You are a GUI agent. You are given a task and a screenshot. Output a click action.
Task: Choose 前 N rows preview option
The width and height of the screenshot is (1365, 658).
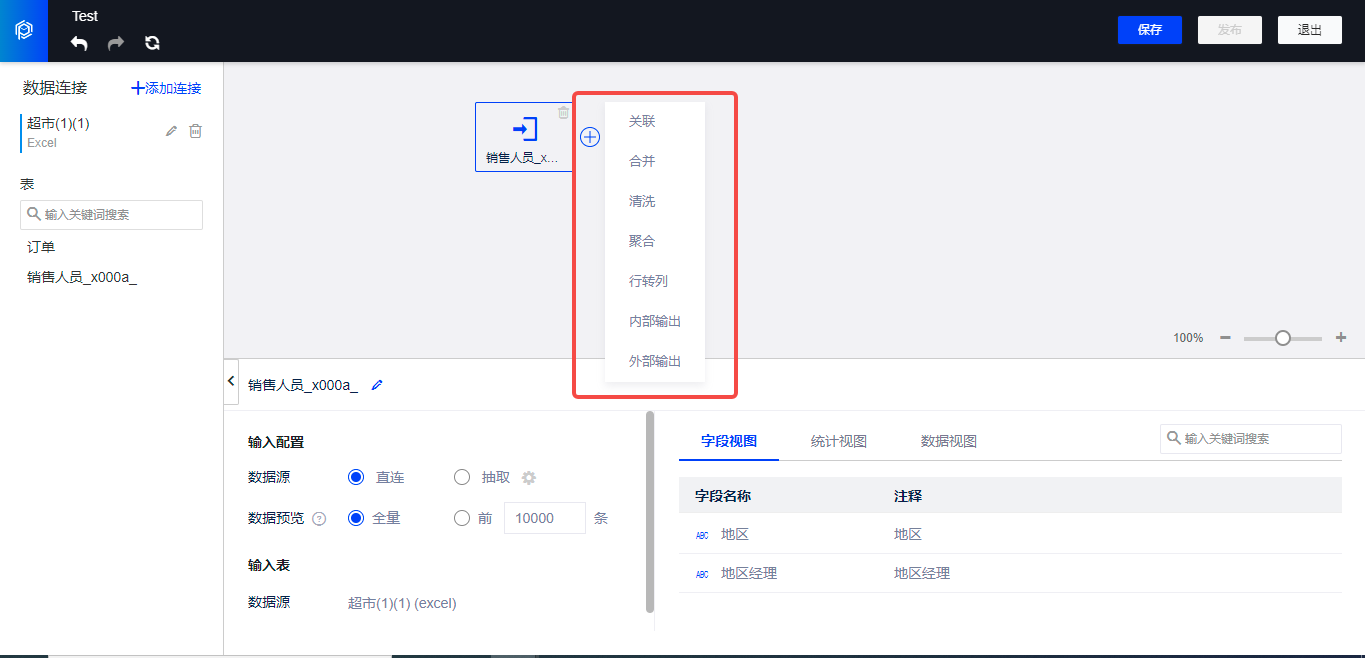pos(462,518)
